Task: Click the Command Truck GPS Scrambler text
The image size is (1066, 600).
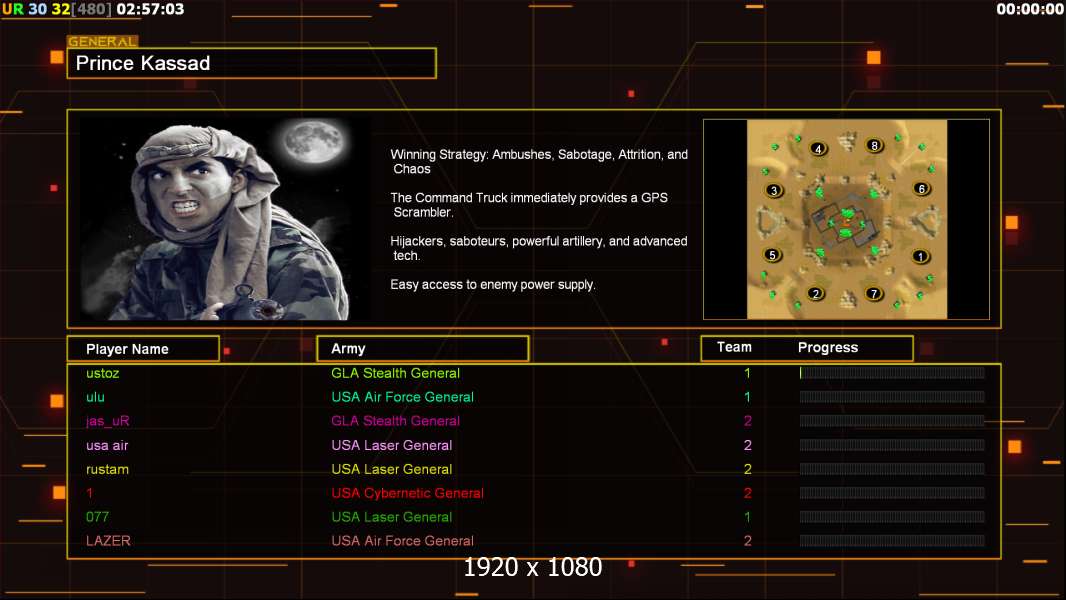Action: pos(529,205)
